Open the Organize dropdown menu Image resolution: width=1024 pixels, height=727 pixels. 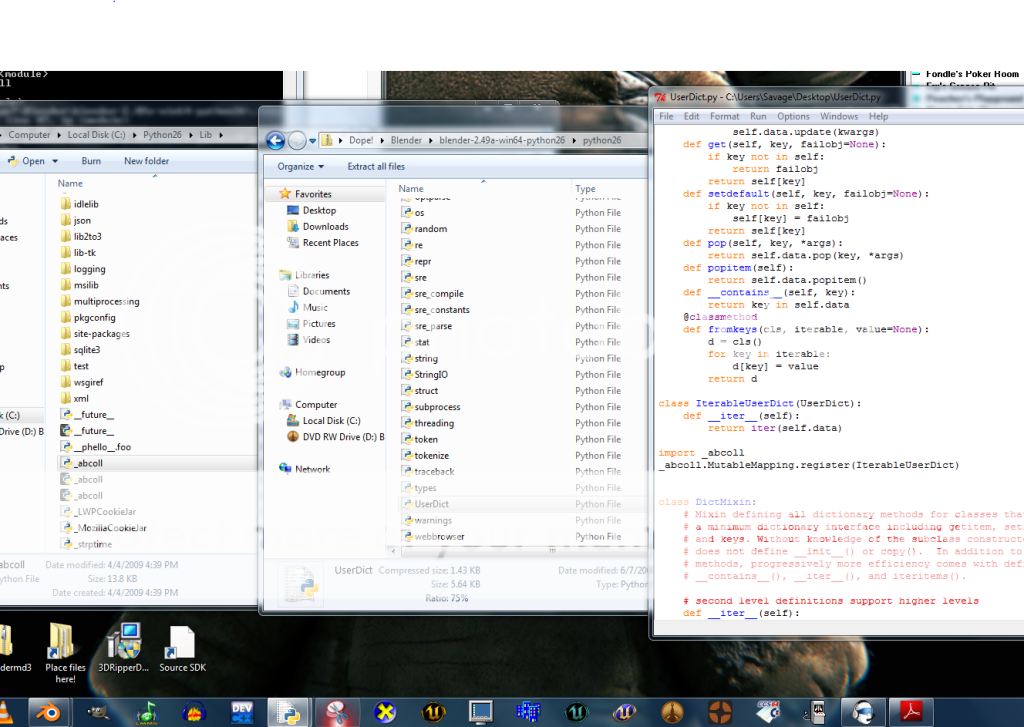point(300,167)
